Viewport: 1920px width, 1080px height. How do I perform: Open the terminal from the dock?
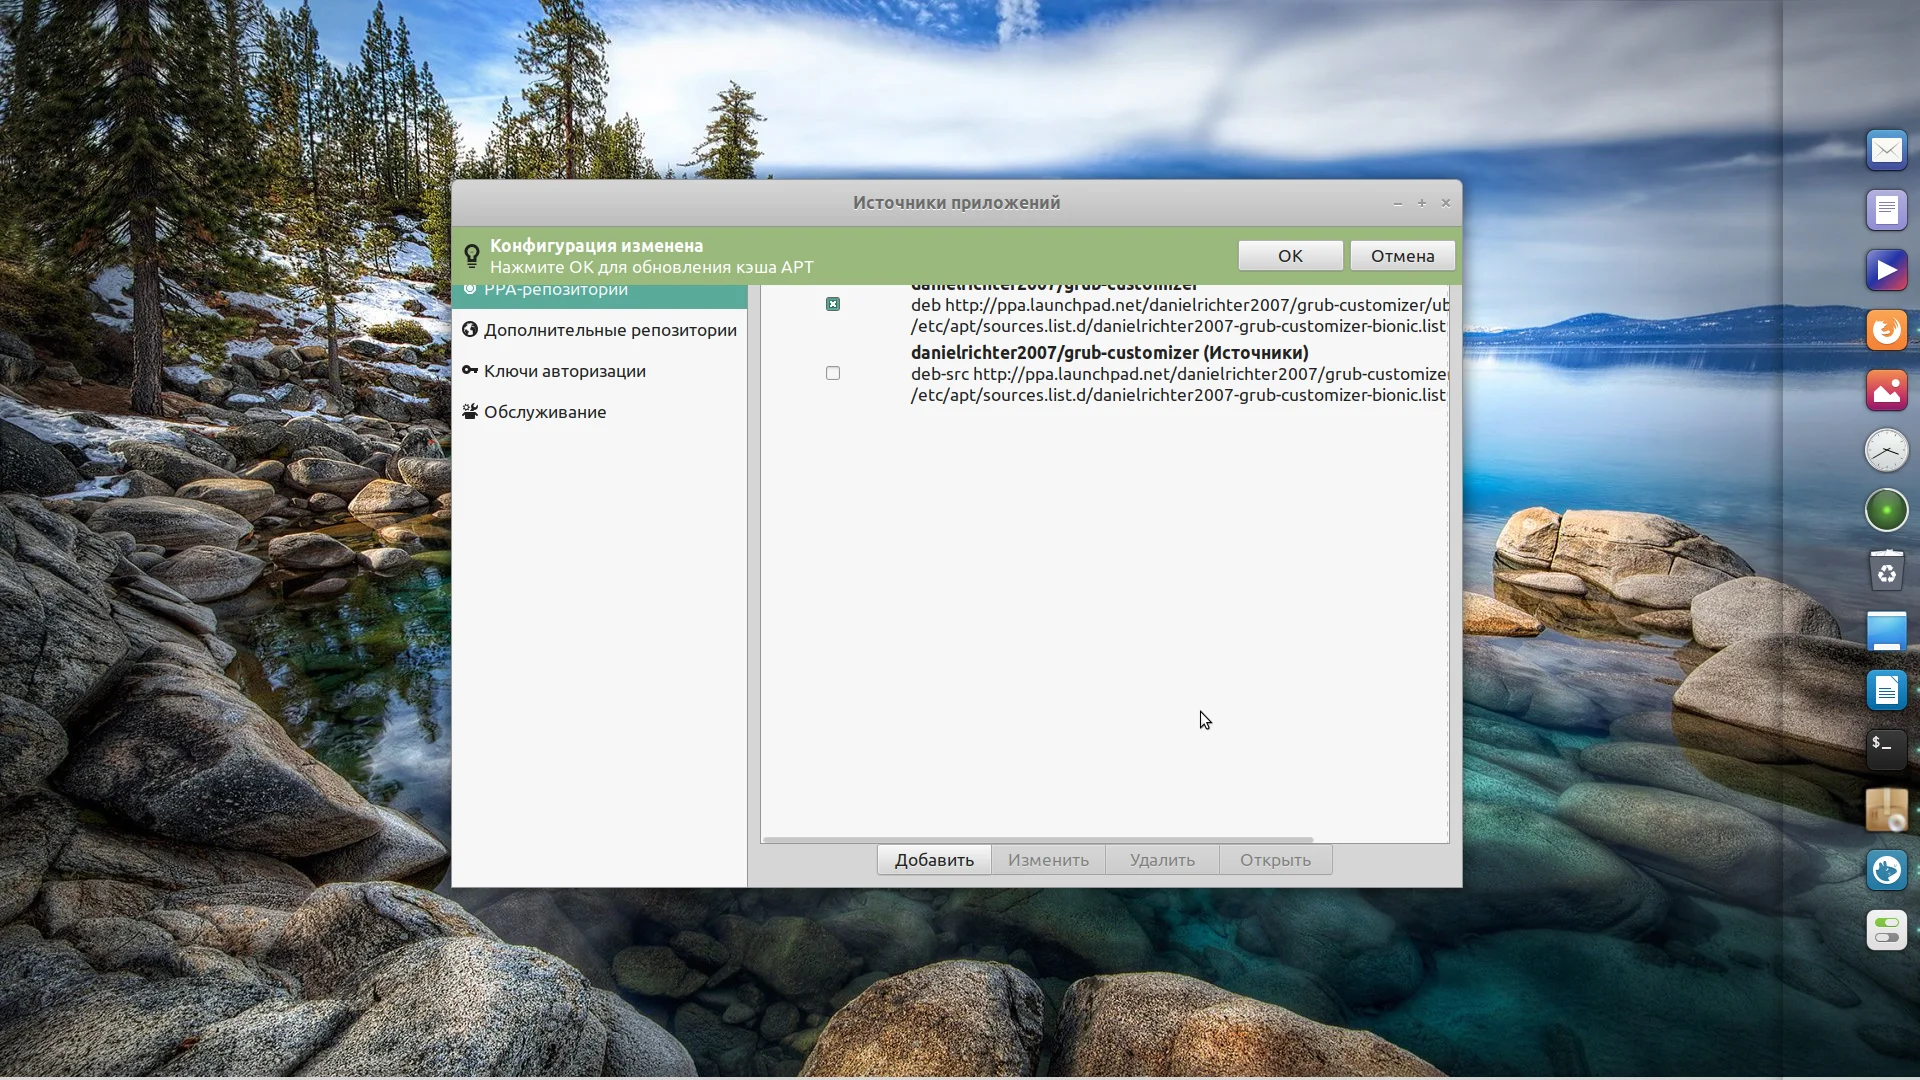[1886, 749]
